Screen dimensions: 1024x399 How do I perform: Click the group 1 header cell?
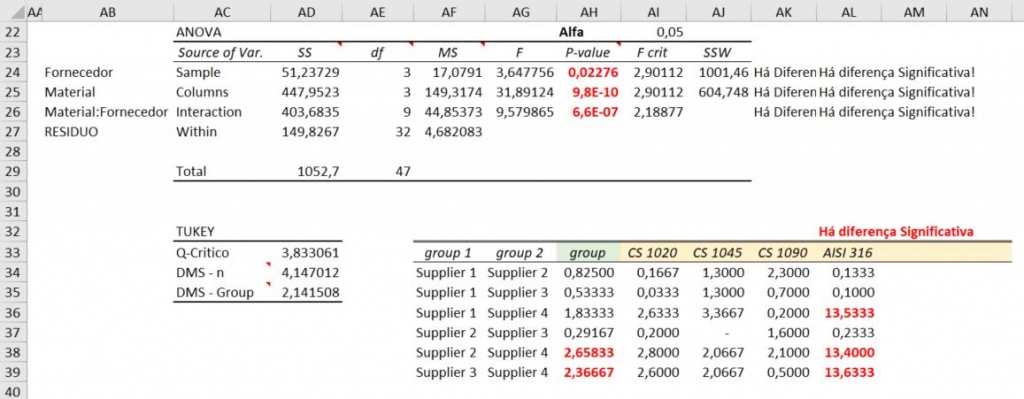(x=447, y=252)
